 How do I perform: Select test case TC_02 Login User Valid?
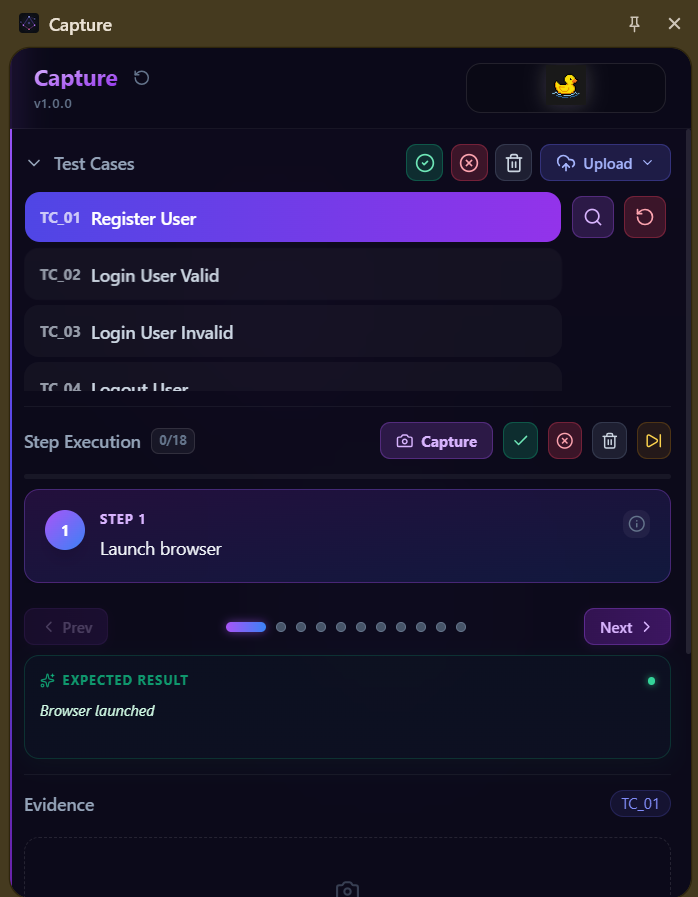click(293, 275)
